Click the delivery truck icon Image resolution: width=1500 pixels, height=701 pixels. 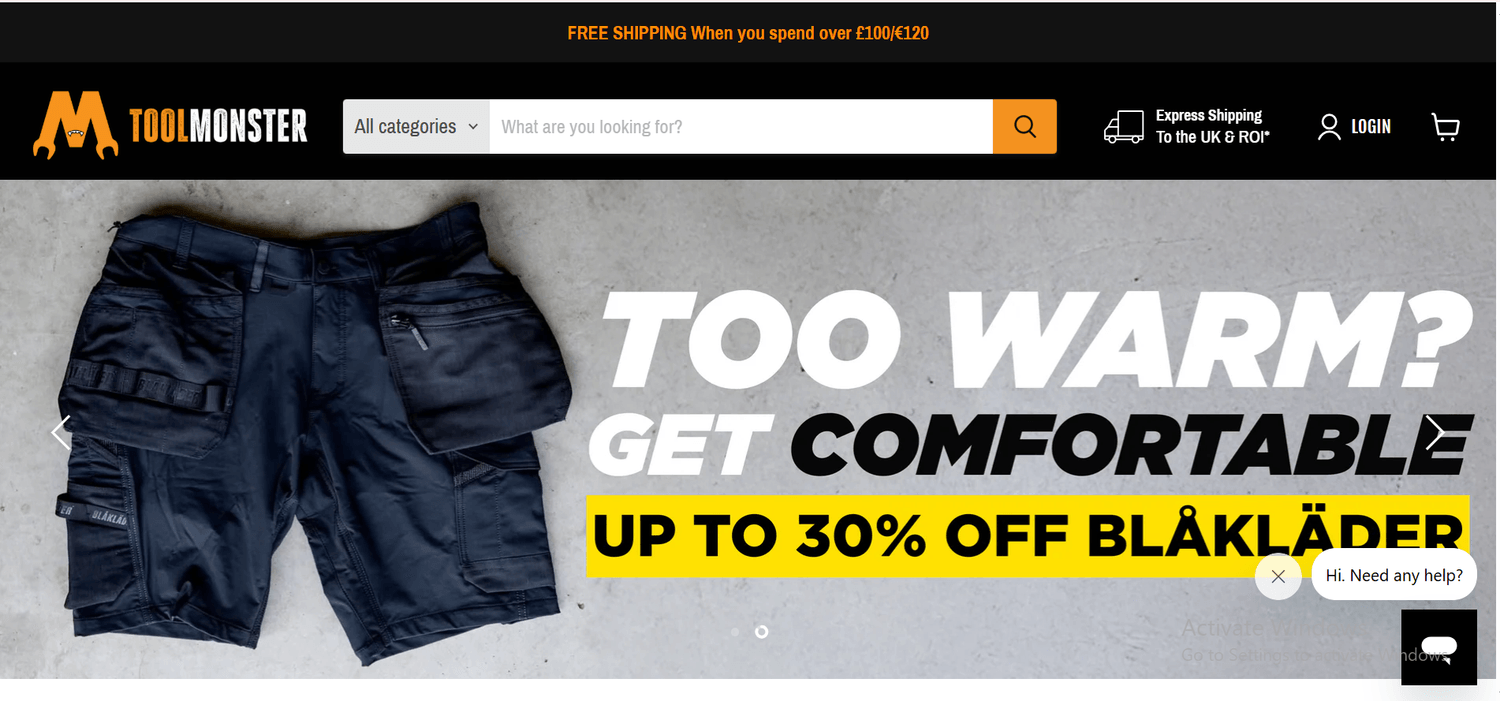[x=1124, y=127]
